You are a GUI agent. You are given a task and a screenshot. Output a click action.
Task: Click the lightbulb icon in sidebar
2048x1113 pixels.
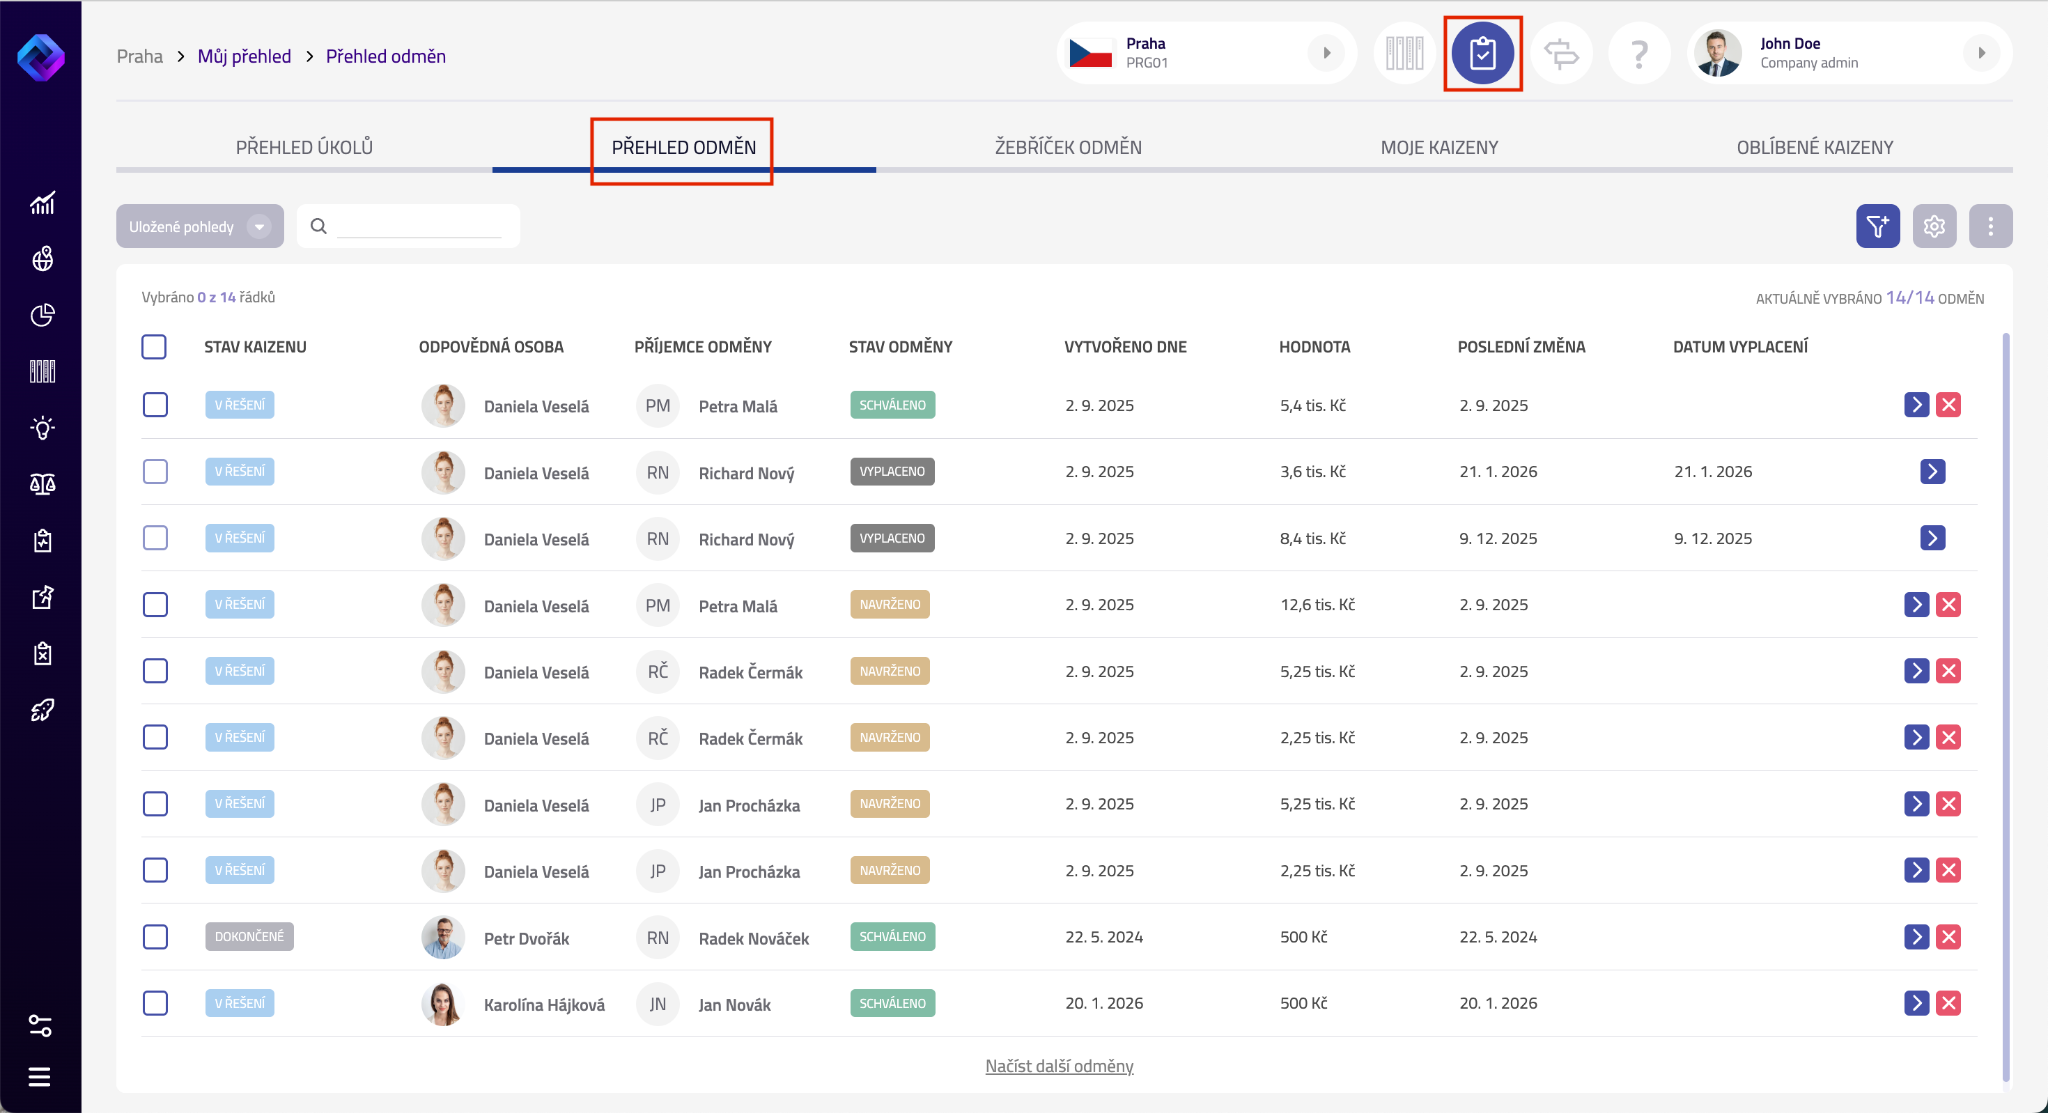42,429
